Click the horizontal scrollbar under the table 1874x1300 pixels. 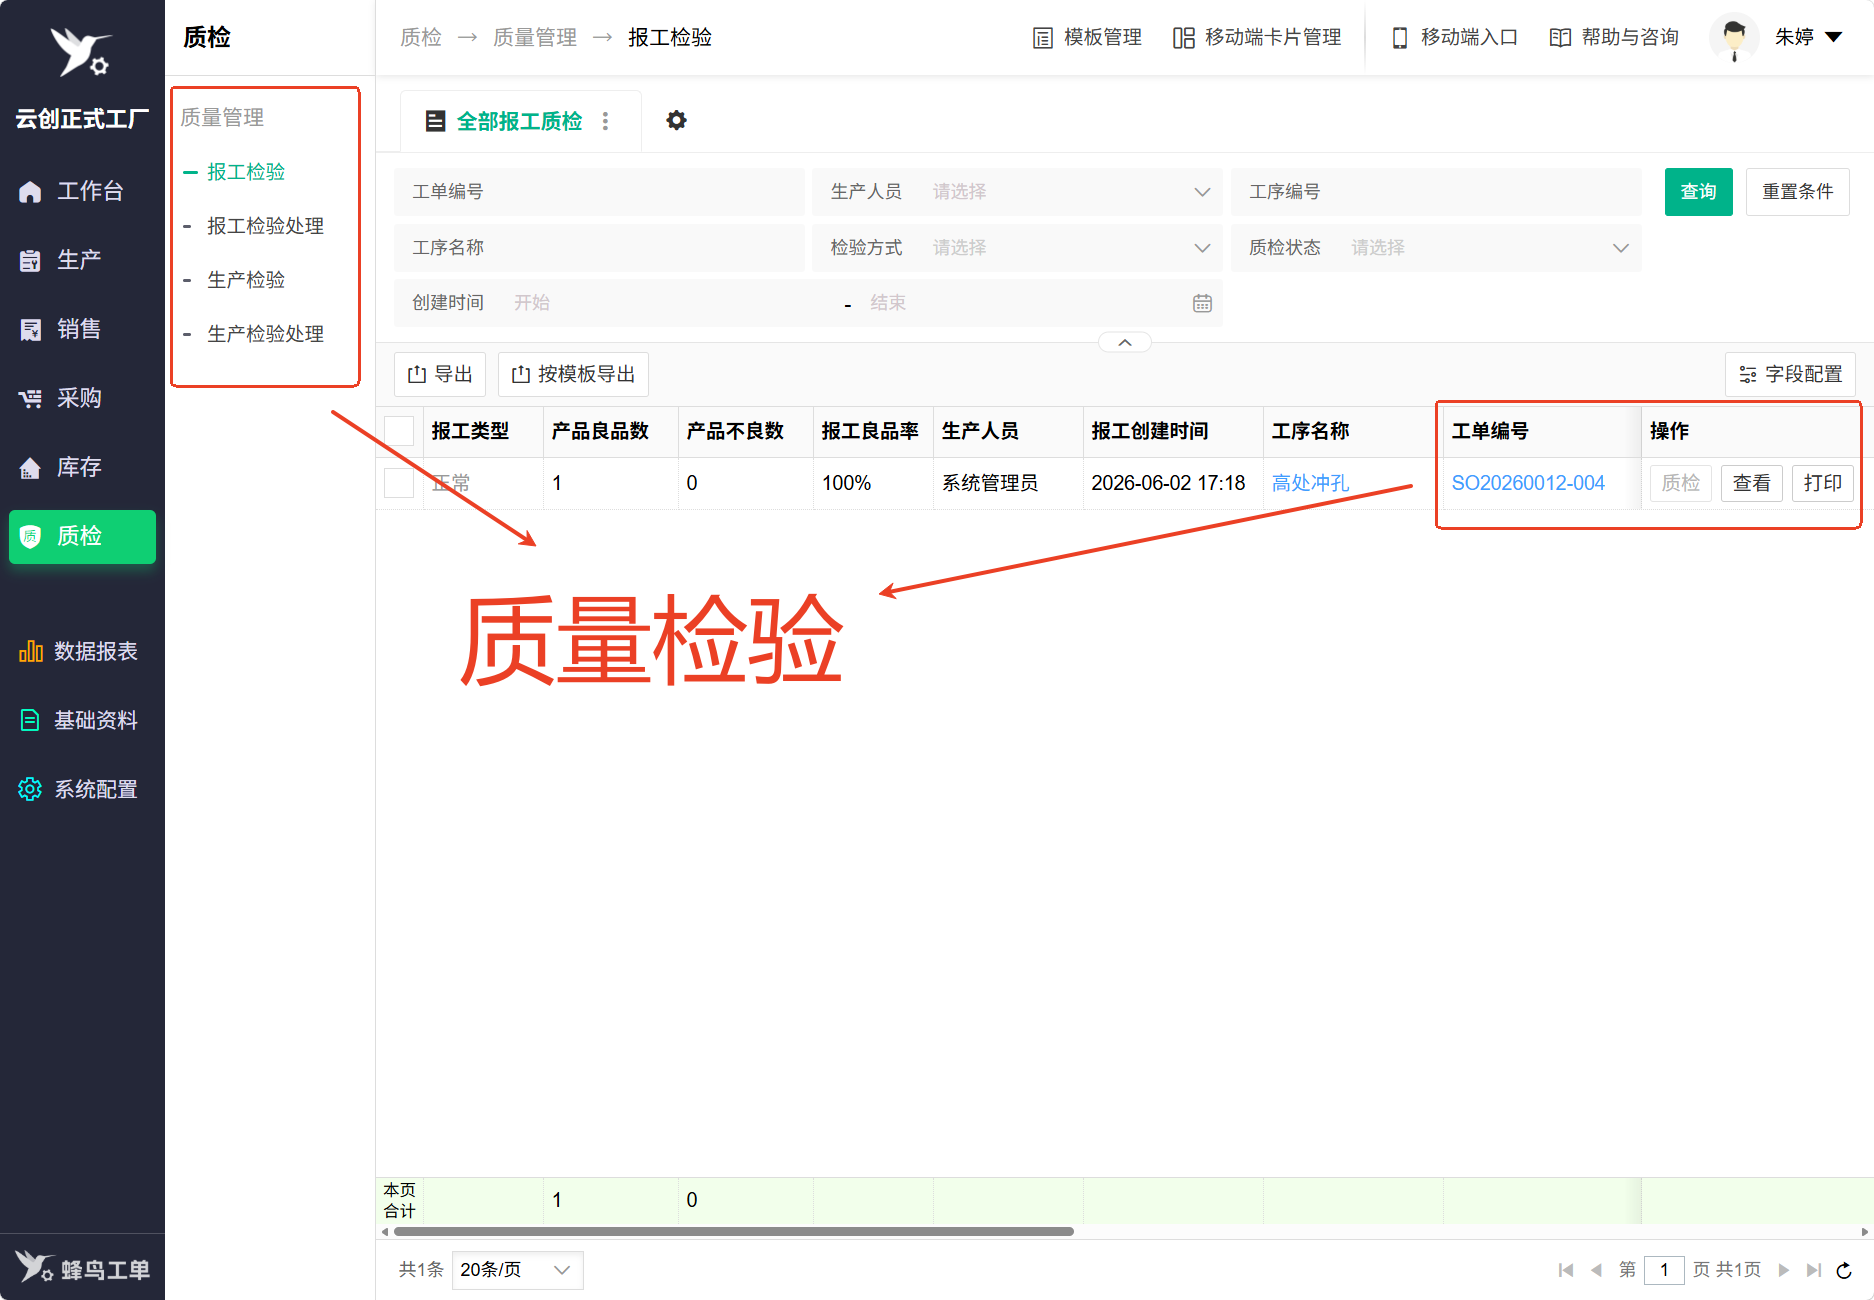click(x=734, y=1232)
